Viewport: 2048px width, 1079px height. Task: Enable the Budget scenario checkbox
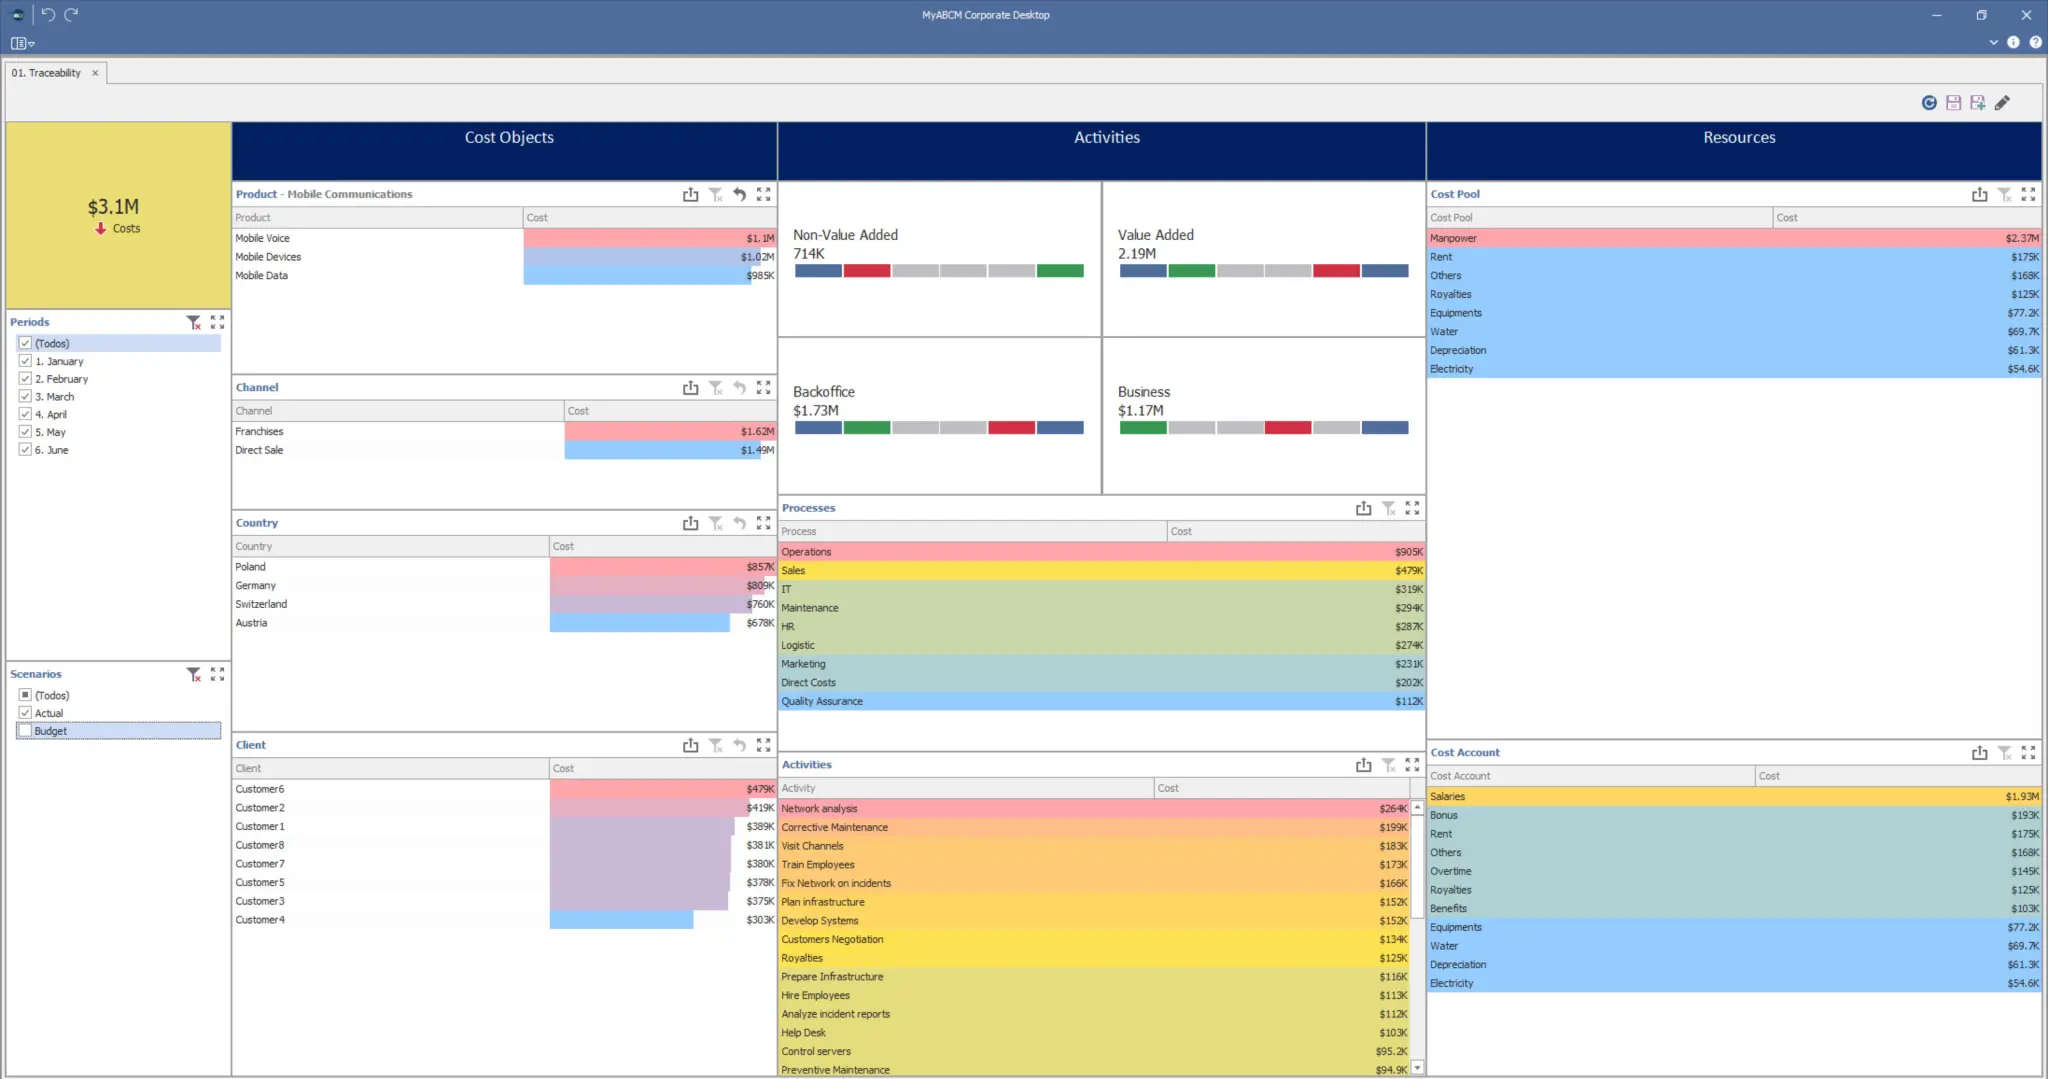point(25,731)
